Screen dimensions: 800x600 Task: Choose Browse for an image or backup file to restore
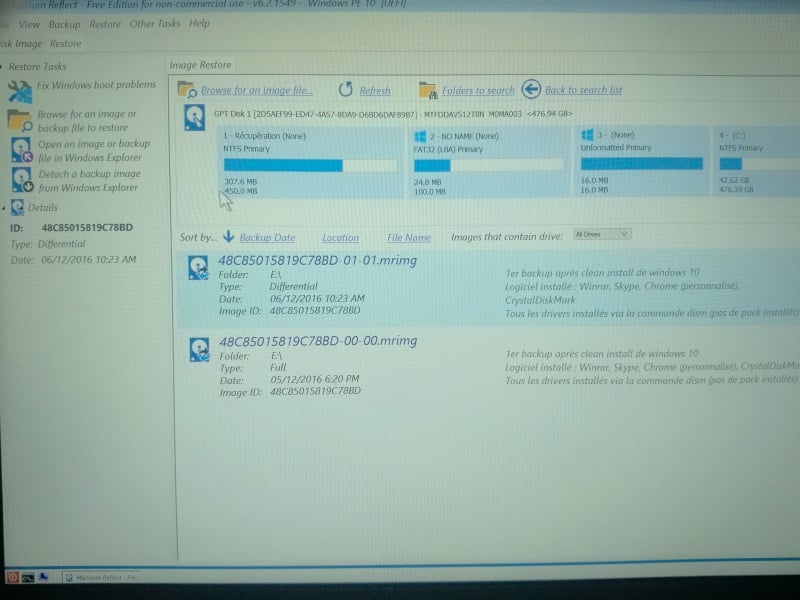point(87,121)
